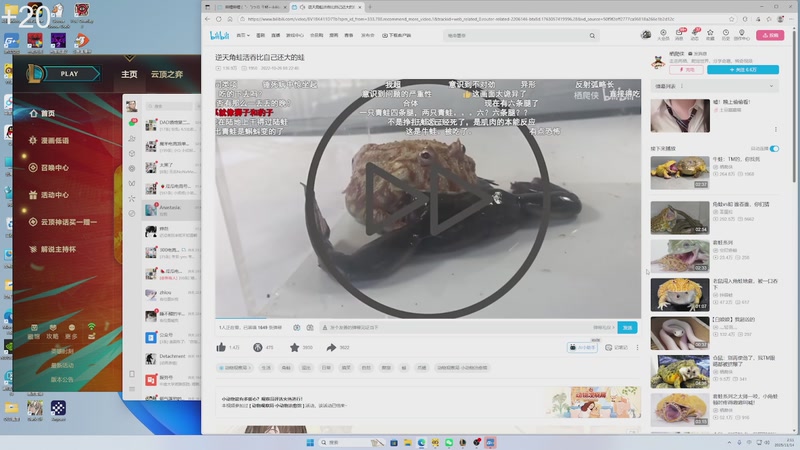Toggle the danmaku display switch below video

[x=297, y=328]
